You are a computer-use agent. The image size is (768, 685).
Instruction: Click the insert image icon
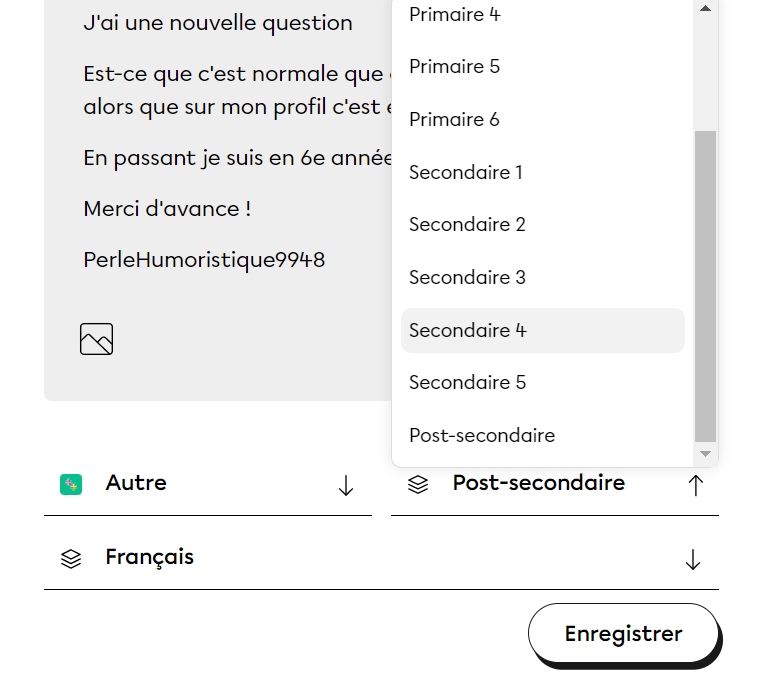[x=96, y=339]
